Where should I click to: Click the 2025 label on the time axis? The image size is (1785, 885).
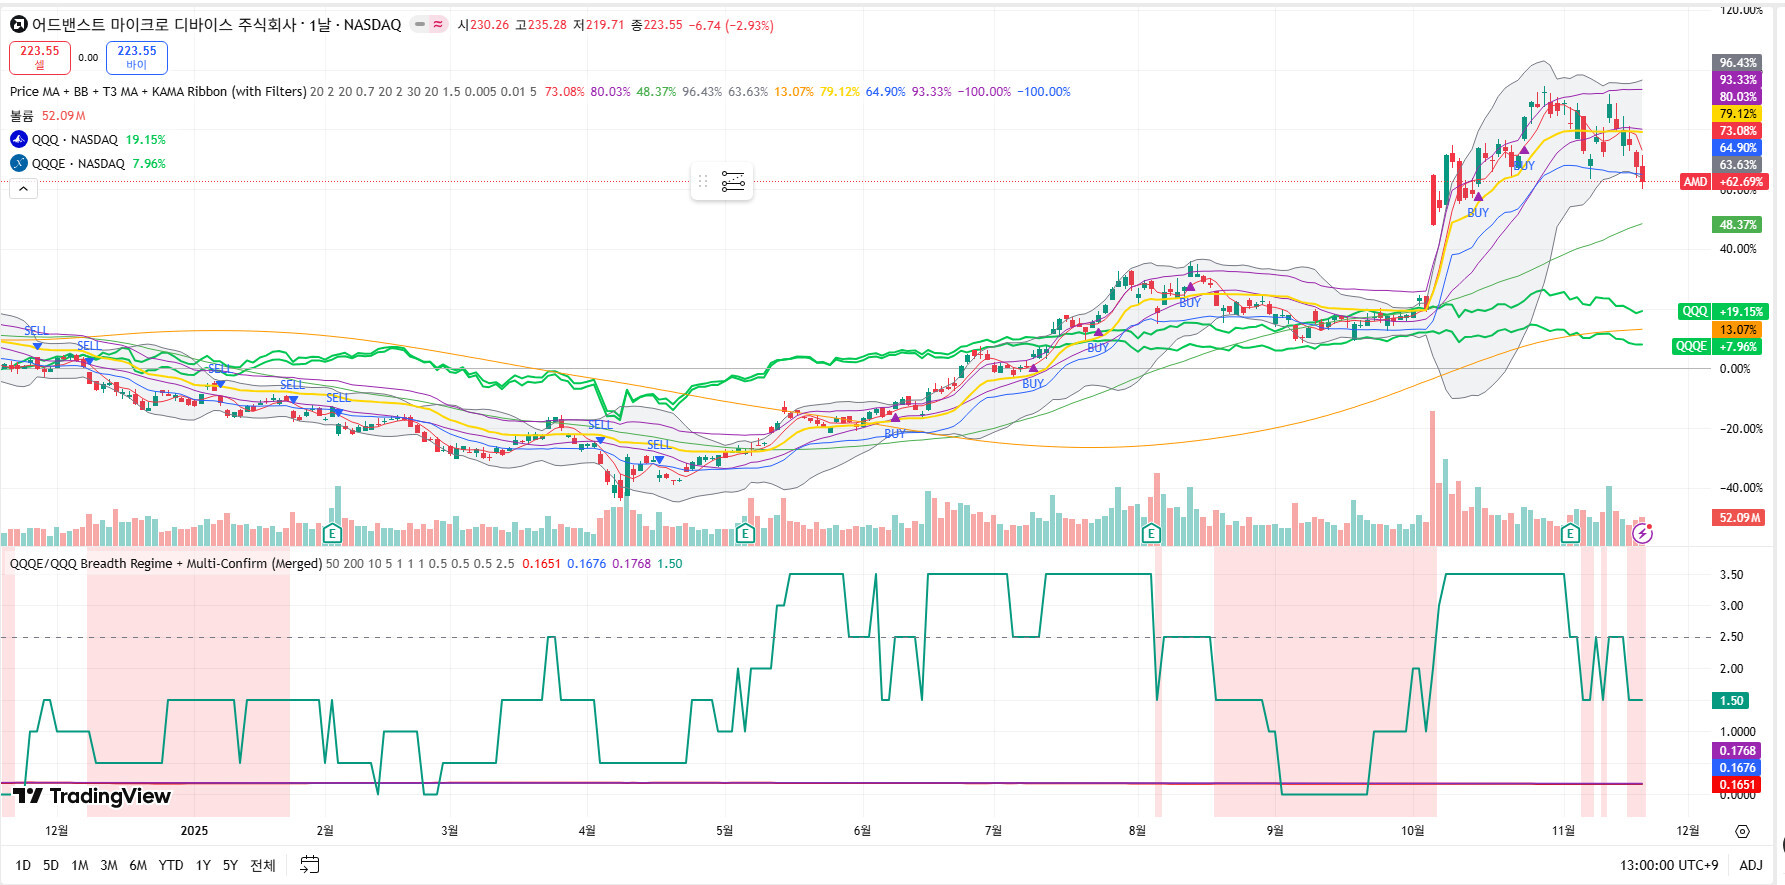194,831
